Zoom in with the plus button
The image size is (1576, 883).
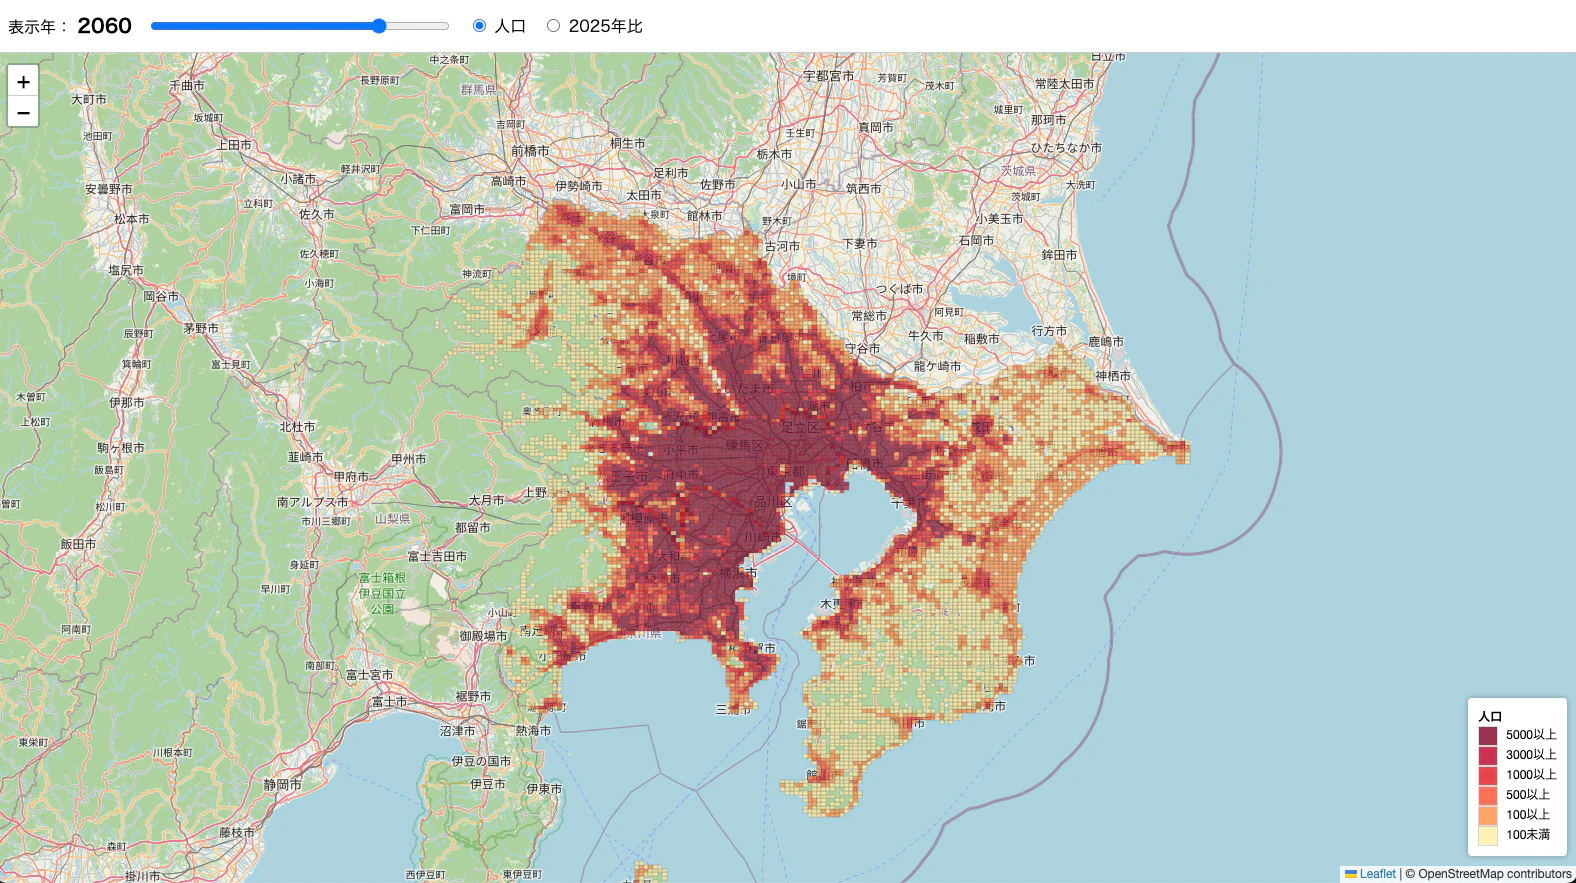click(23, 82)
